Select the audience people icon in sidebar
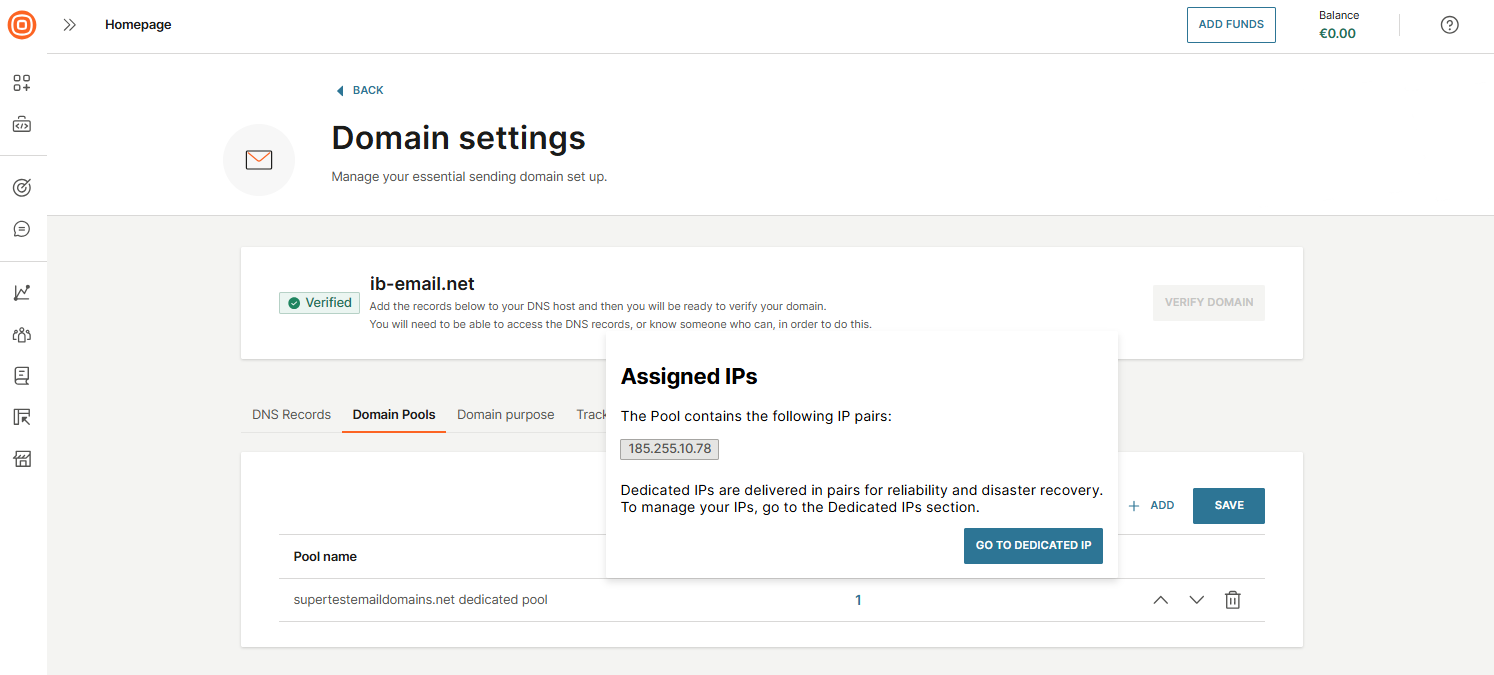 [x=21, y=334]
